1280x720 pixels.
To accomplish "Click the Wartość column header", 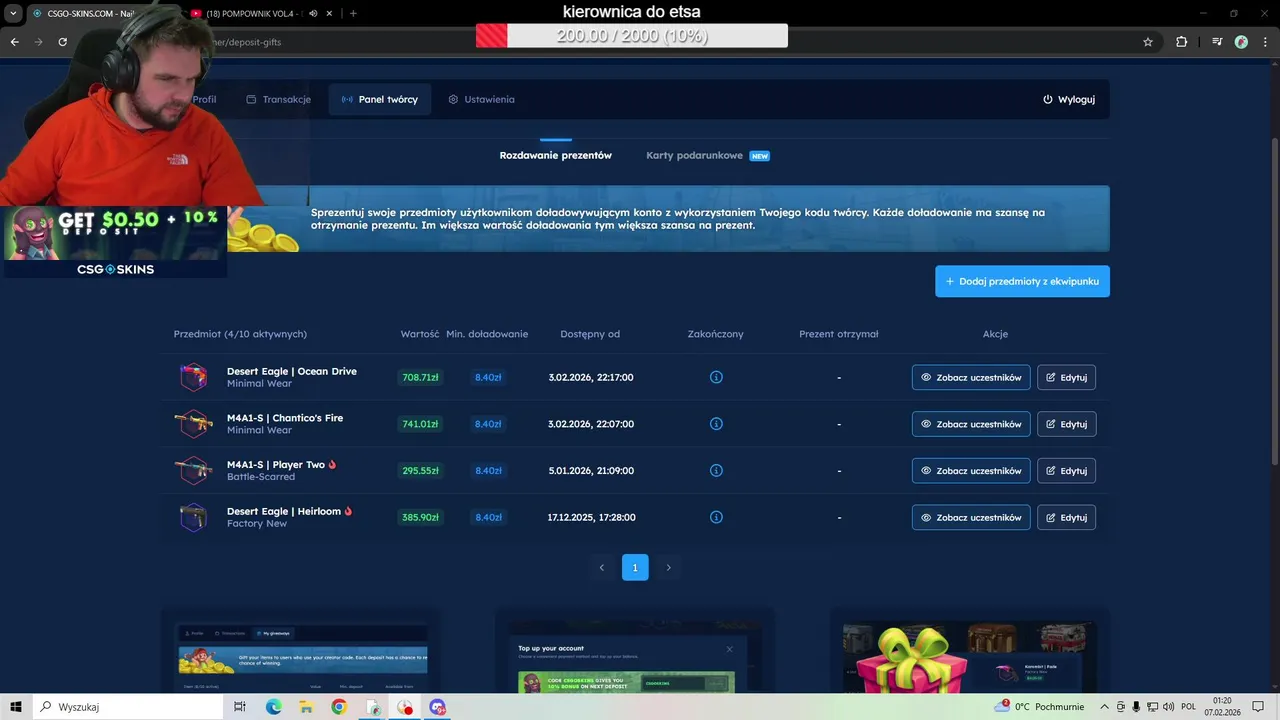I will pyautogui.click(x=420, y=334).
